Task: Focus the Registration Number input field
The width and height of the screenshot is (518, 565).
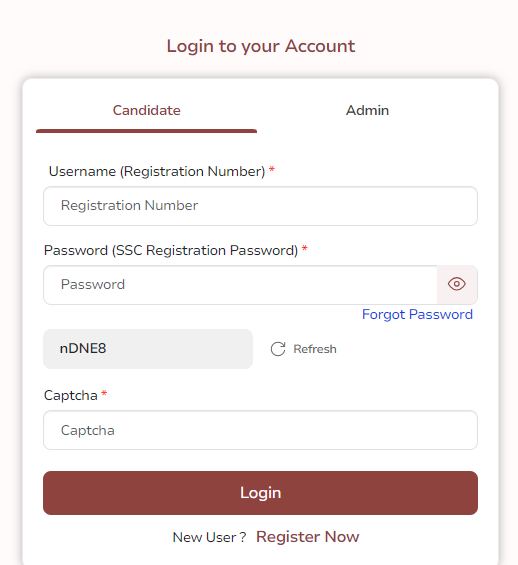Action: click(x=260, y=206)
